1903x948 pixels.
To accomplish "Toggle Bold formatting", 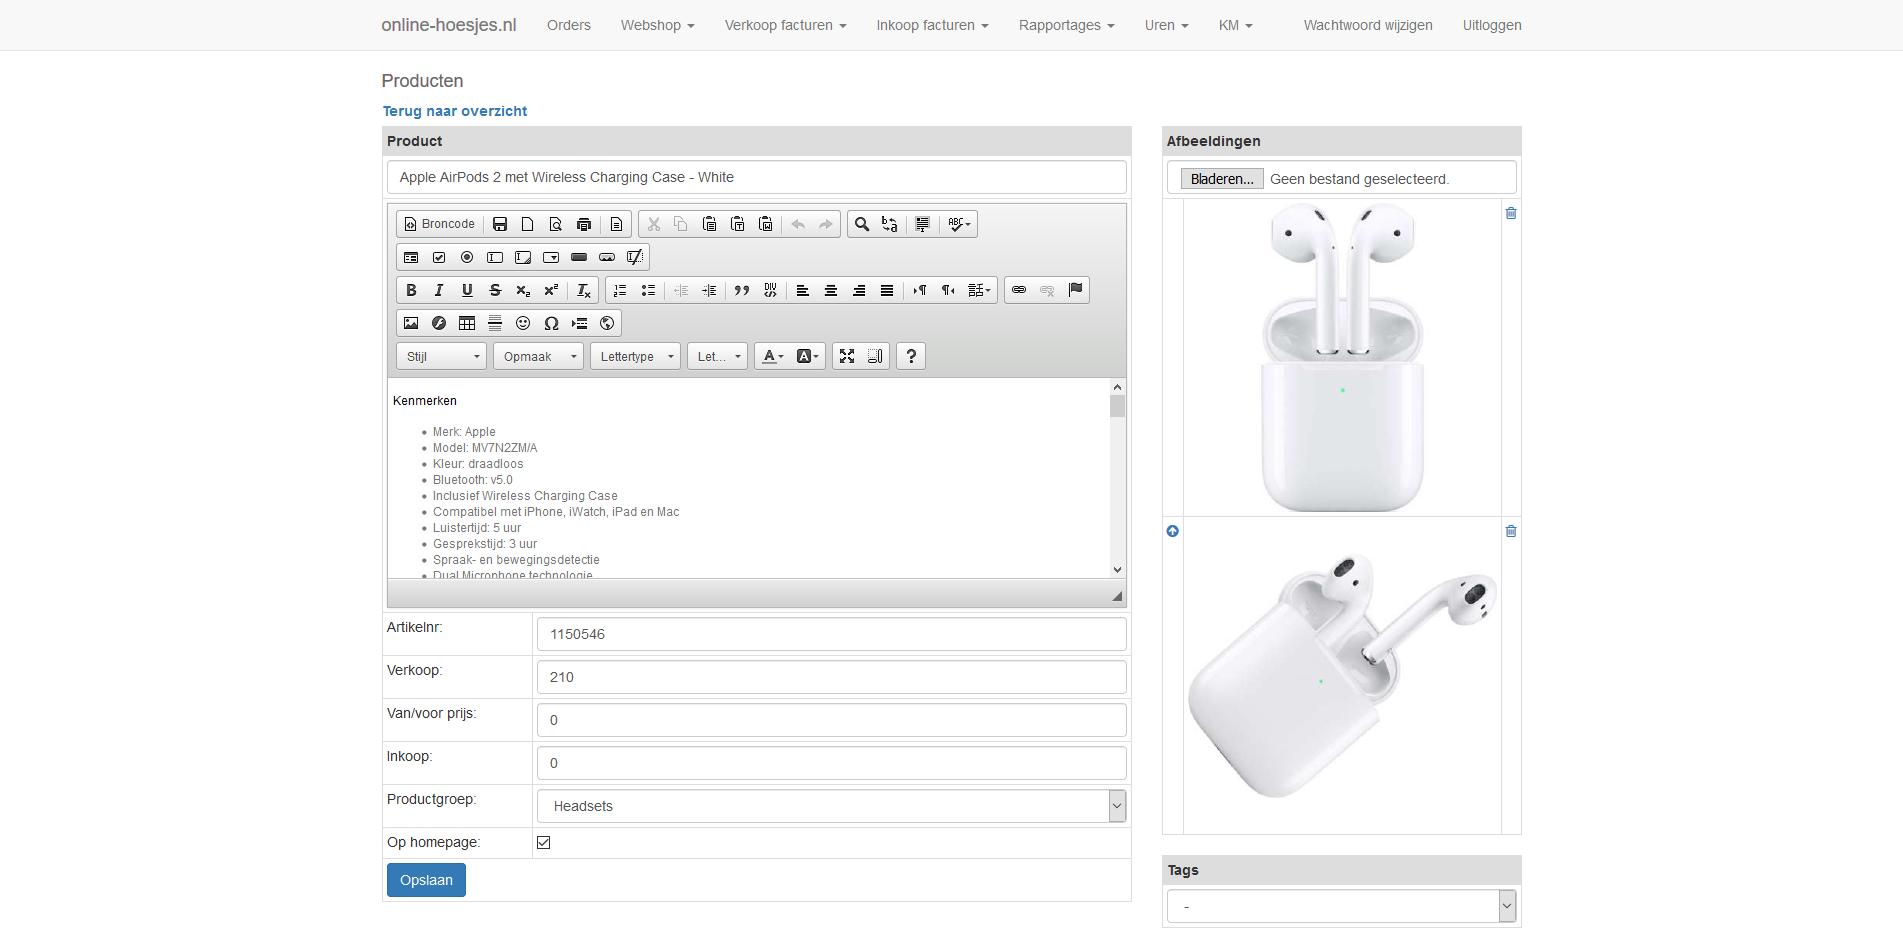I will 411,290.
